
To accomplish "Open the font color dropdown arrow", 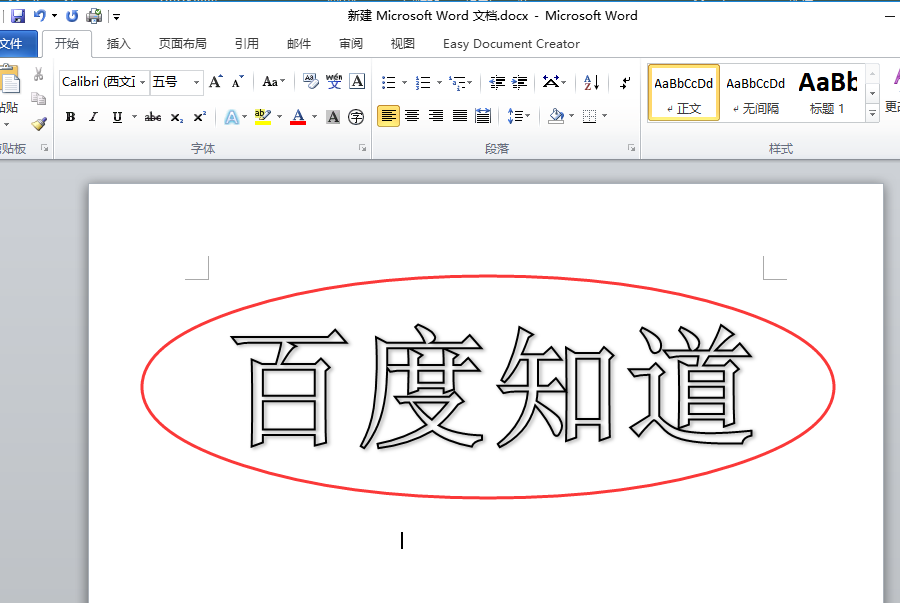I will point(315,117).
